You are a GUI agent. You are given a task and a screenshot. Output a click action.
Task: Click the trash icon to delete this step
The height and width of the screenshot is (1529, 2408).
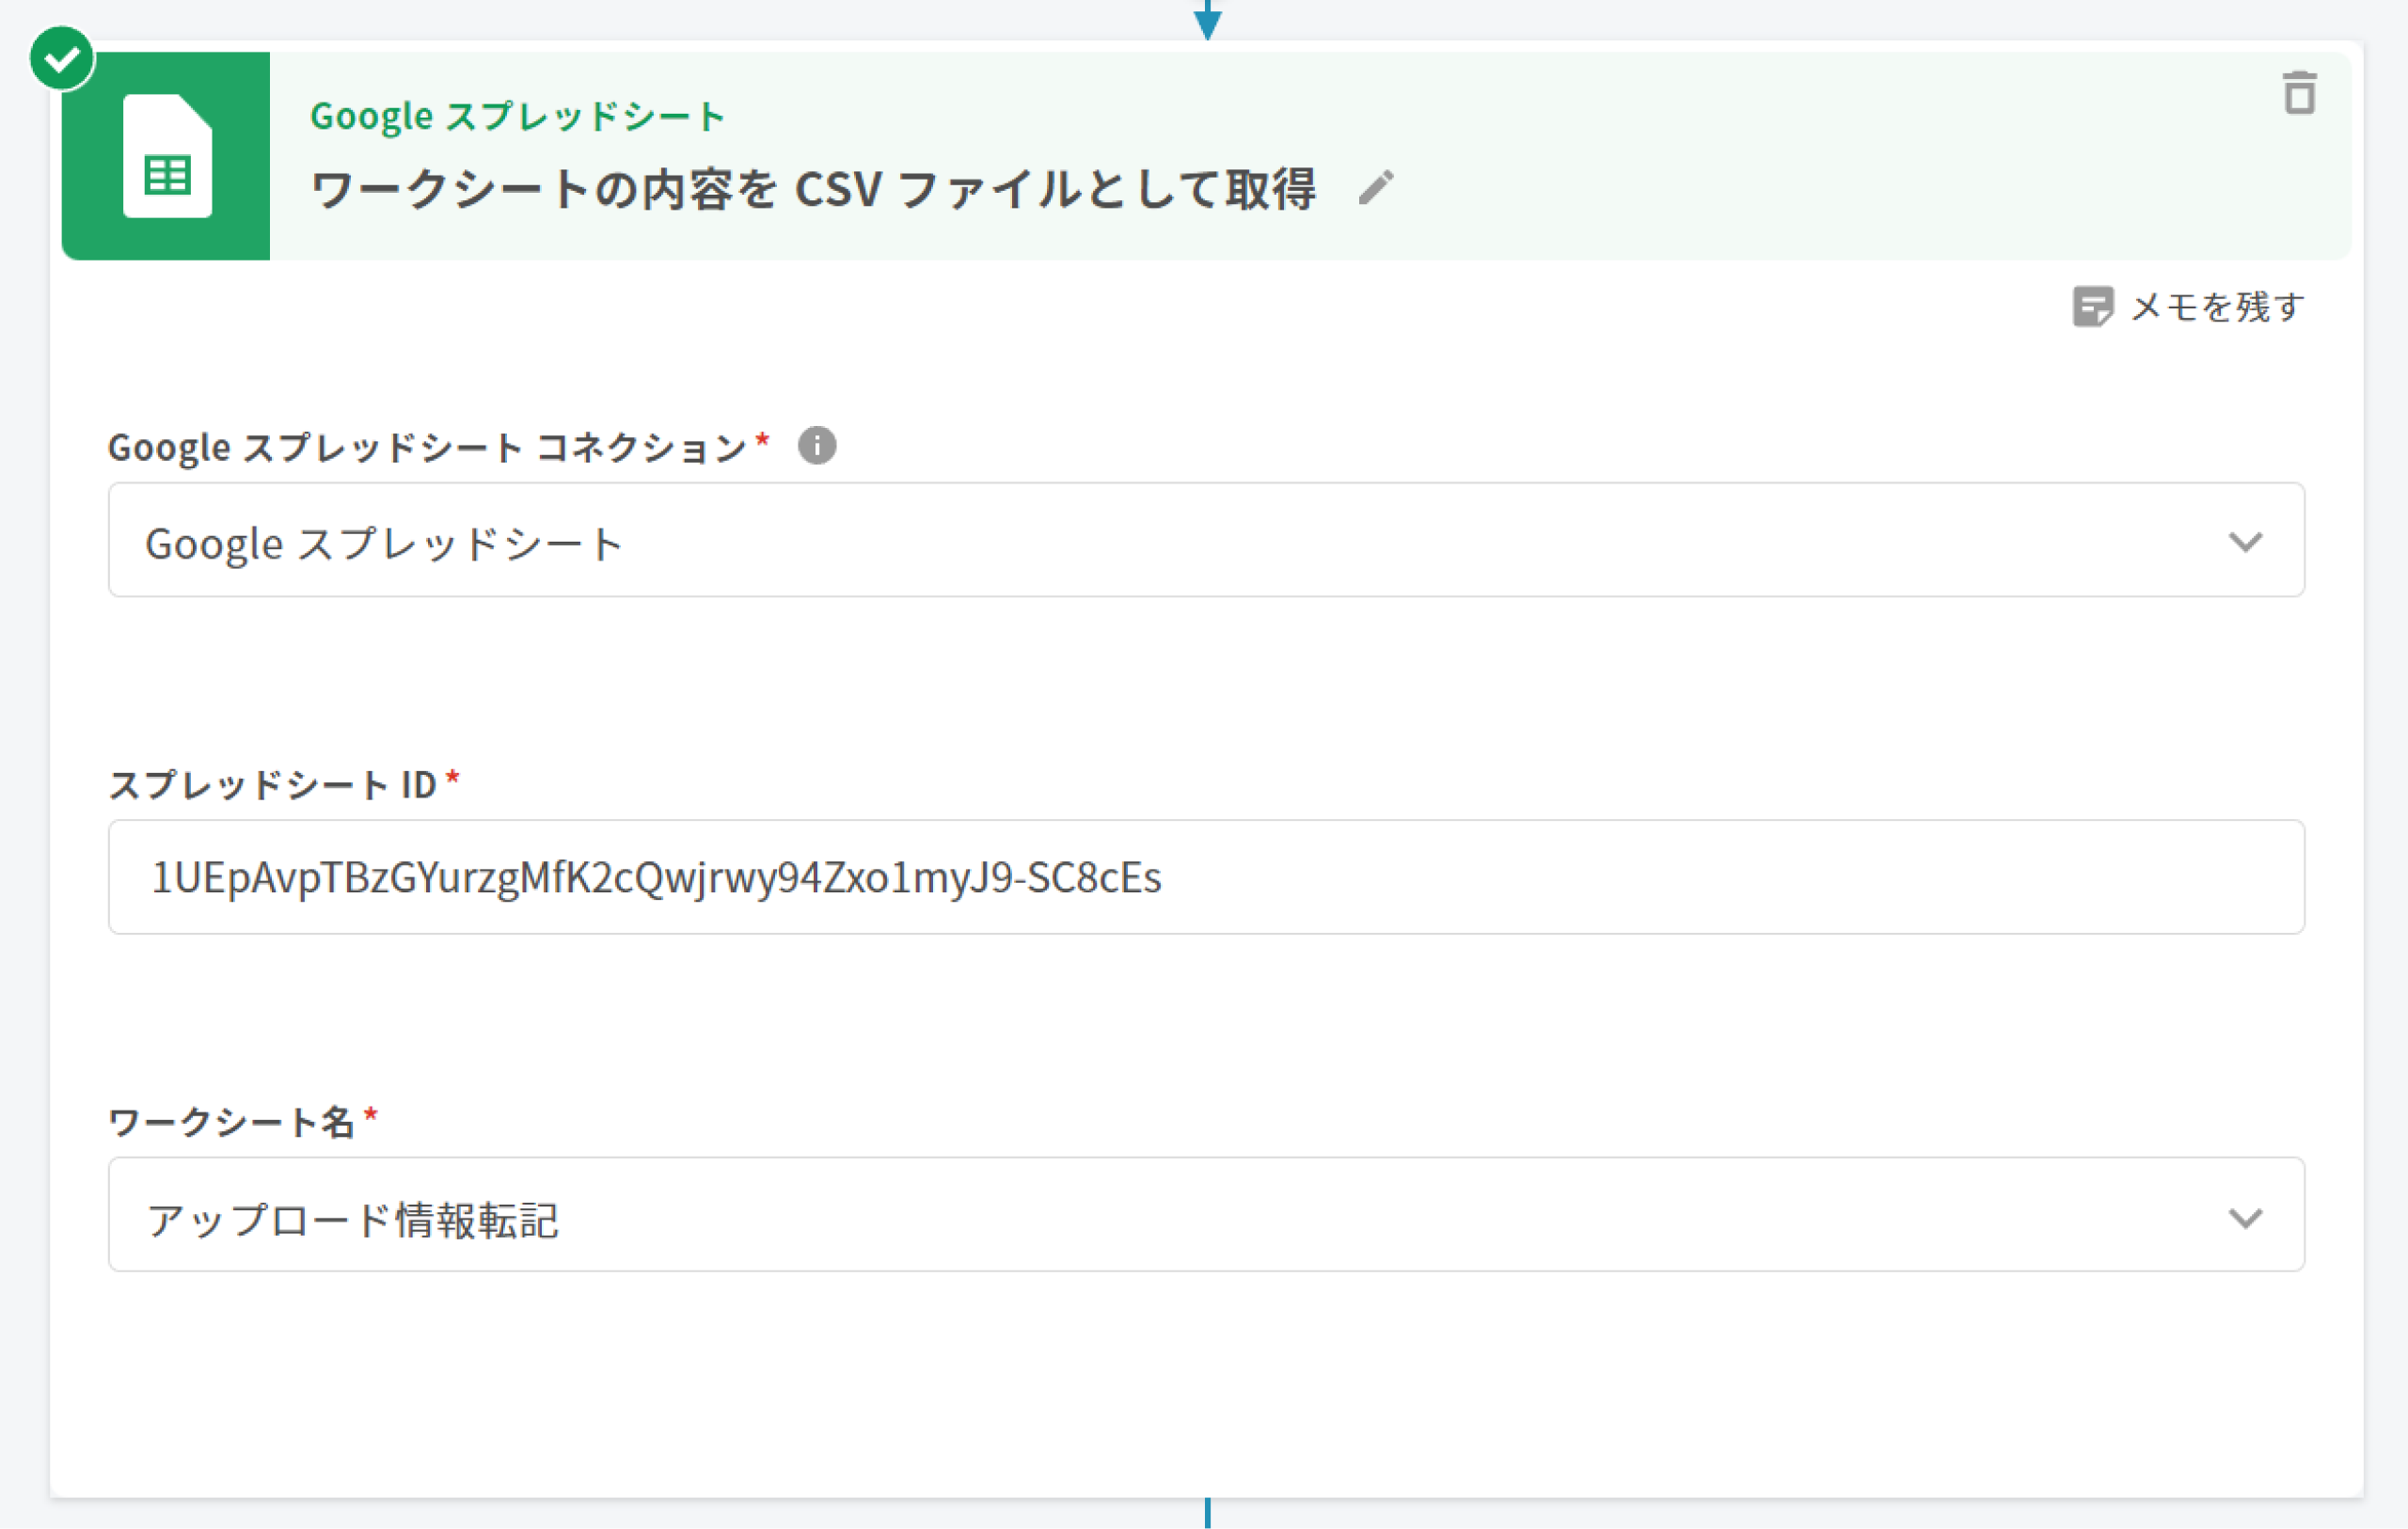[2299, 93]
